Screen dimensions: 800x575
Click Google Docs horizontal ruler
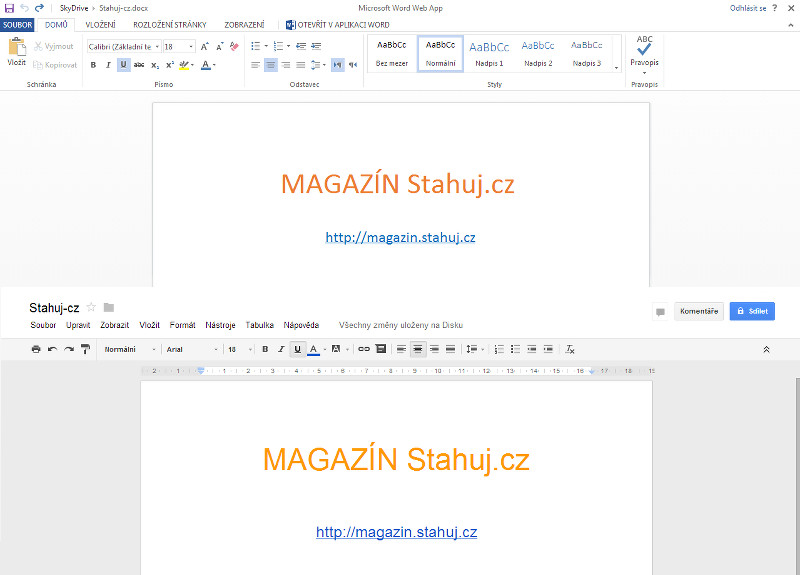(x=398, y=371)
